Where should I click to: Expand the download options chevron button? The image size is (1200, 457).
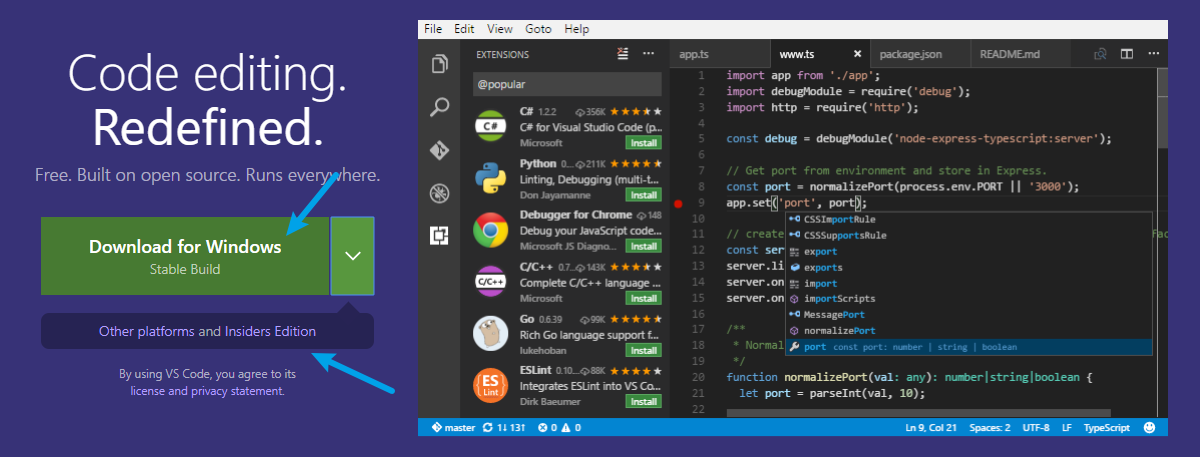click(x=352, y=256)
